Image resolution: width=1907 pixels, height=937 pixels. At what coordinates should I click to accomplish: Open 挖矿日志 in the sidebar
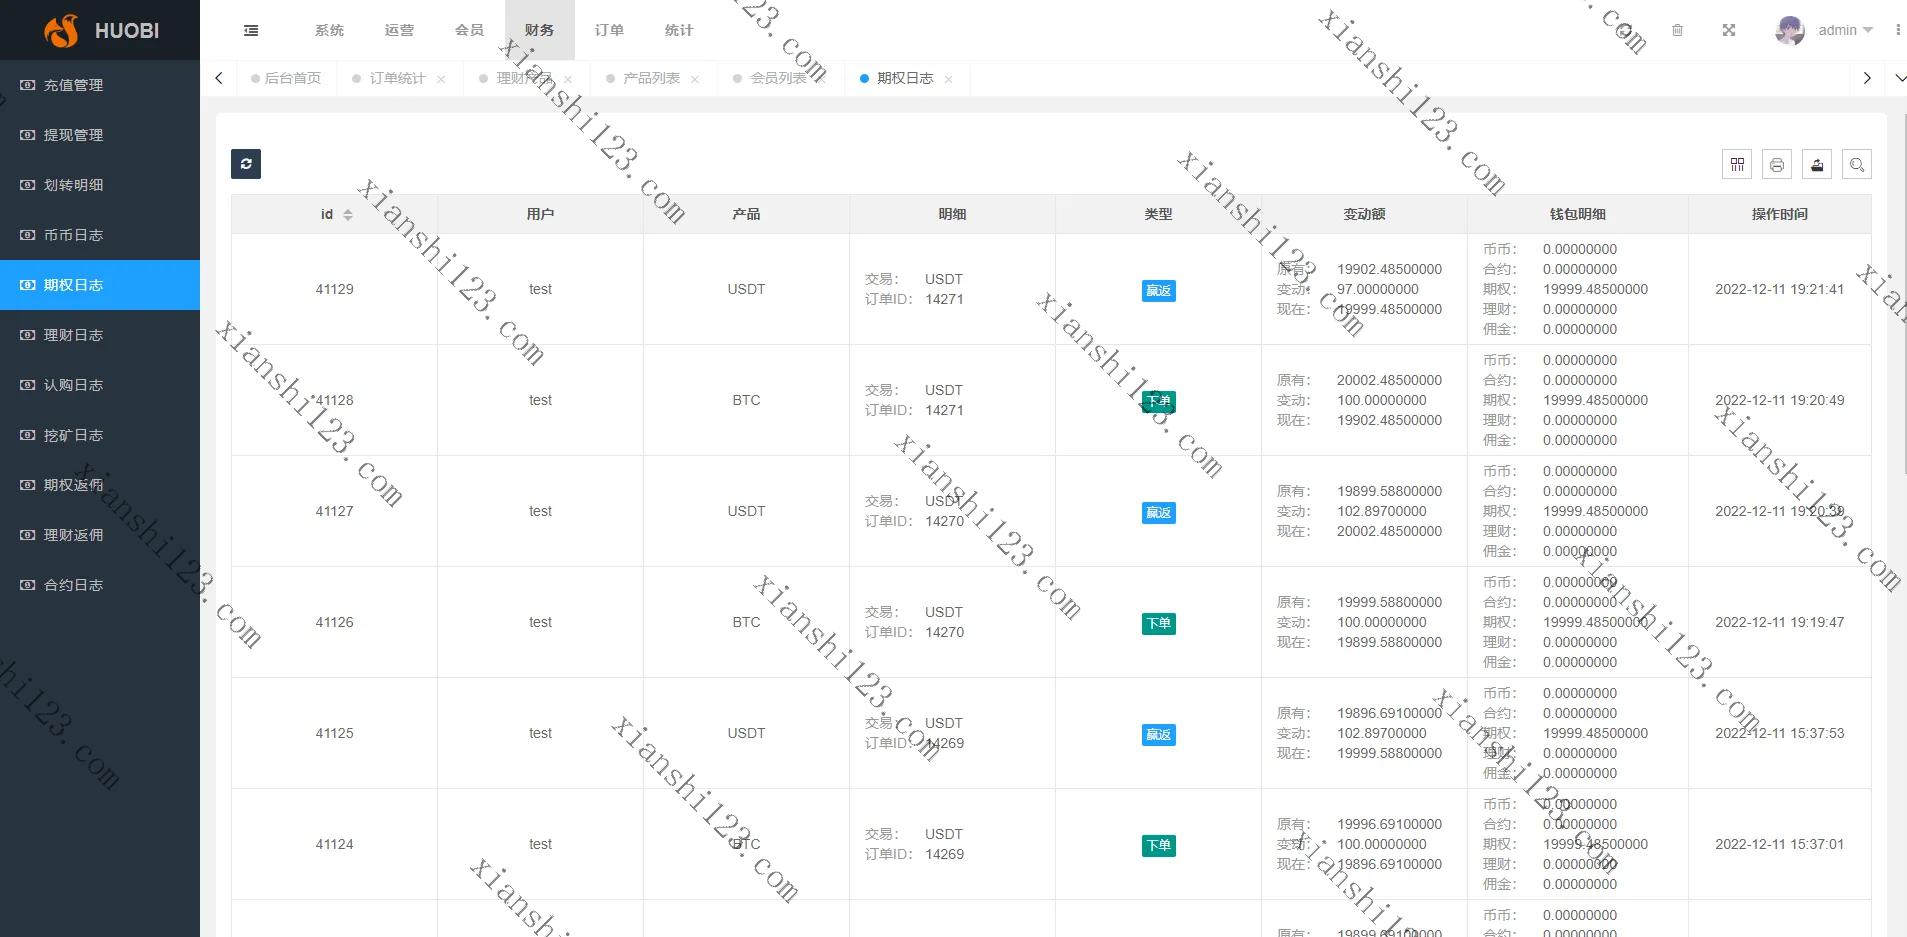point(100,435)
